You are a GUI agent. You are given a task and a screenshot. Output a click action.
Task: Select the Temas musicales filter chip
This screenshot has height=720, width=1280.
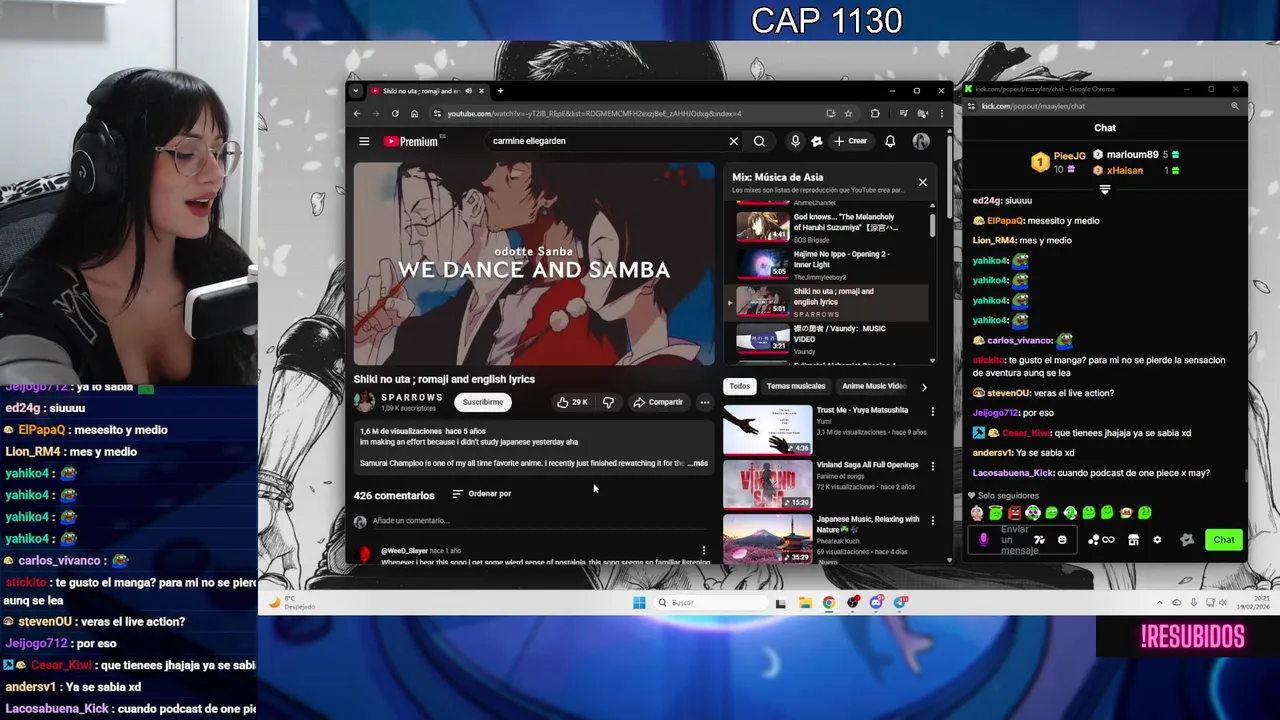[796, 386]
